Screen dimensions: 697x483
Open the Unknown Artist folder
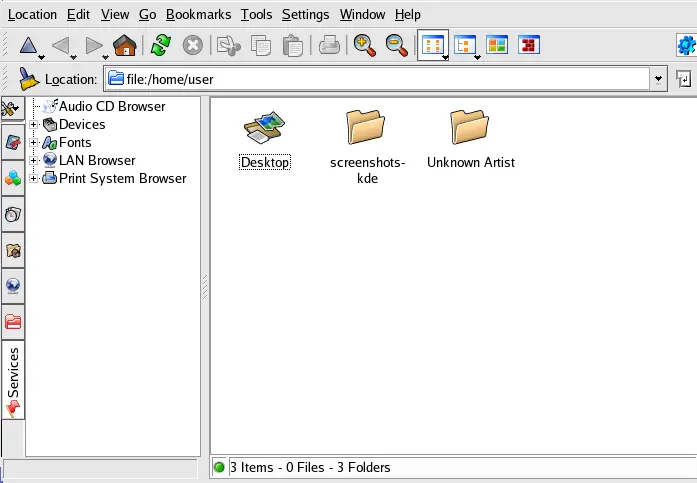(x=470, y=128)
